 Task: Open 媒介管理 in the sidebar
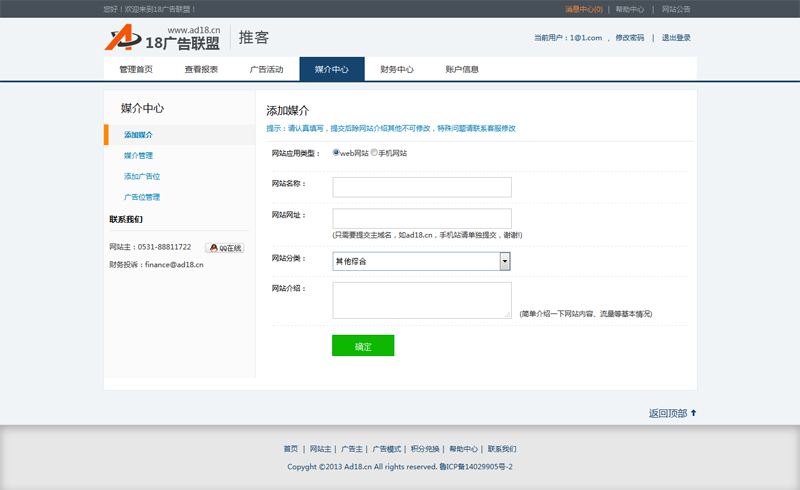tap(138, 156)
